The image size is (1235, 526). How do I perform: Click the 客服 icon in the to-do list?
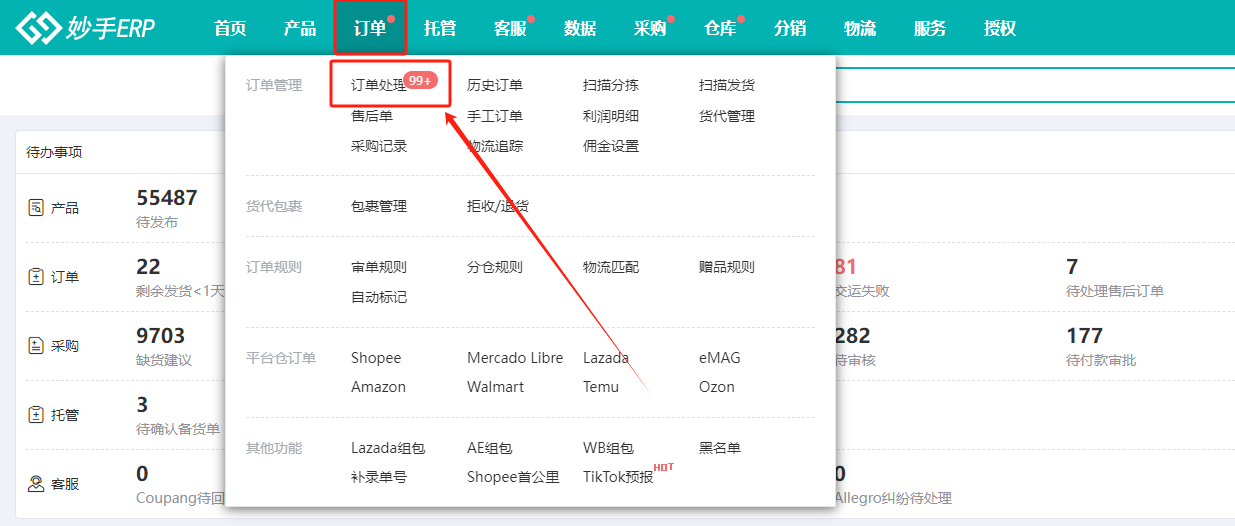point(36,484)
